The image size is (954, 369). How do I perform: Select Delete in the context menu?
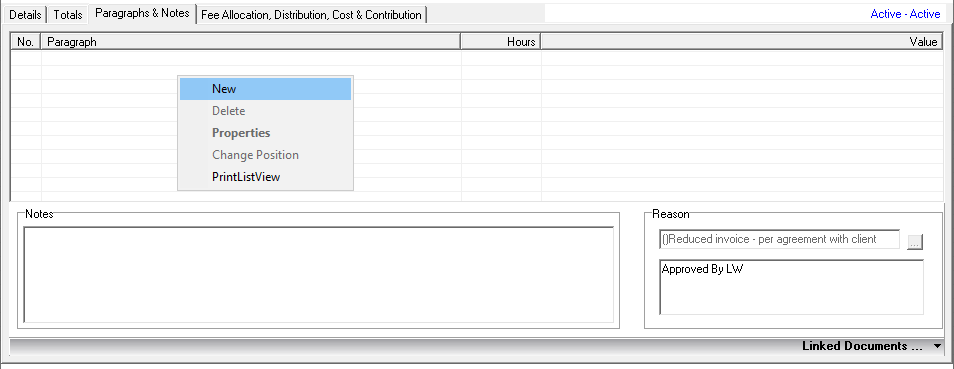(265, 111)
